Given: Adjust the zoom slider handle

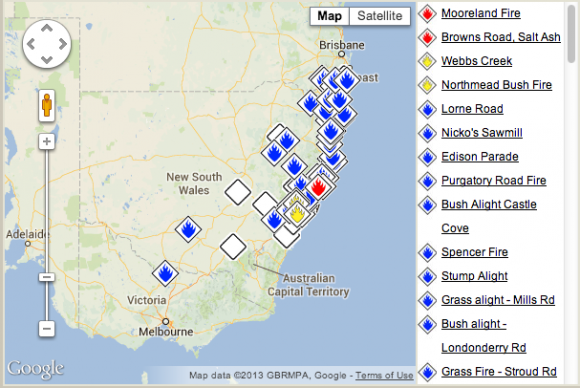Looking at the screenshot, I should [x=47, y=277].
